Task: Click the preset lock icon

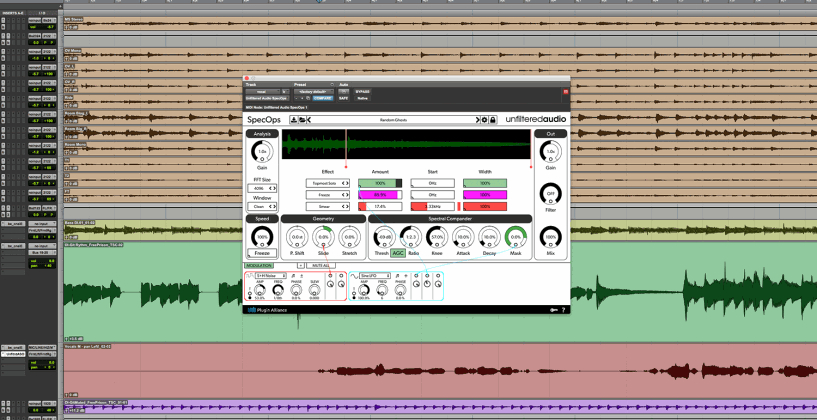Action: point(492,120)
